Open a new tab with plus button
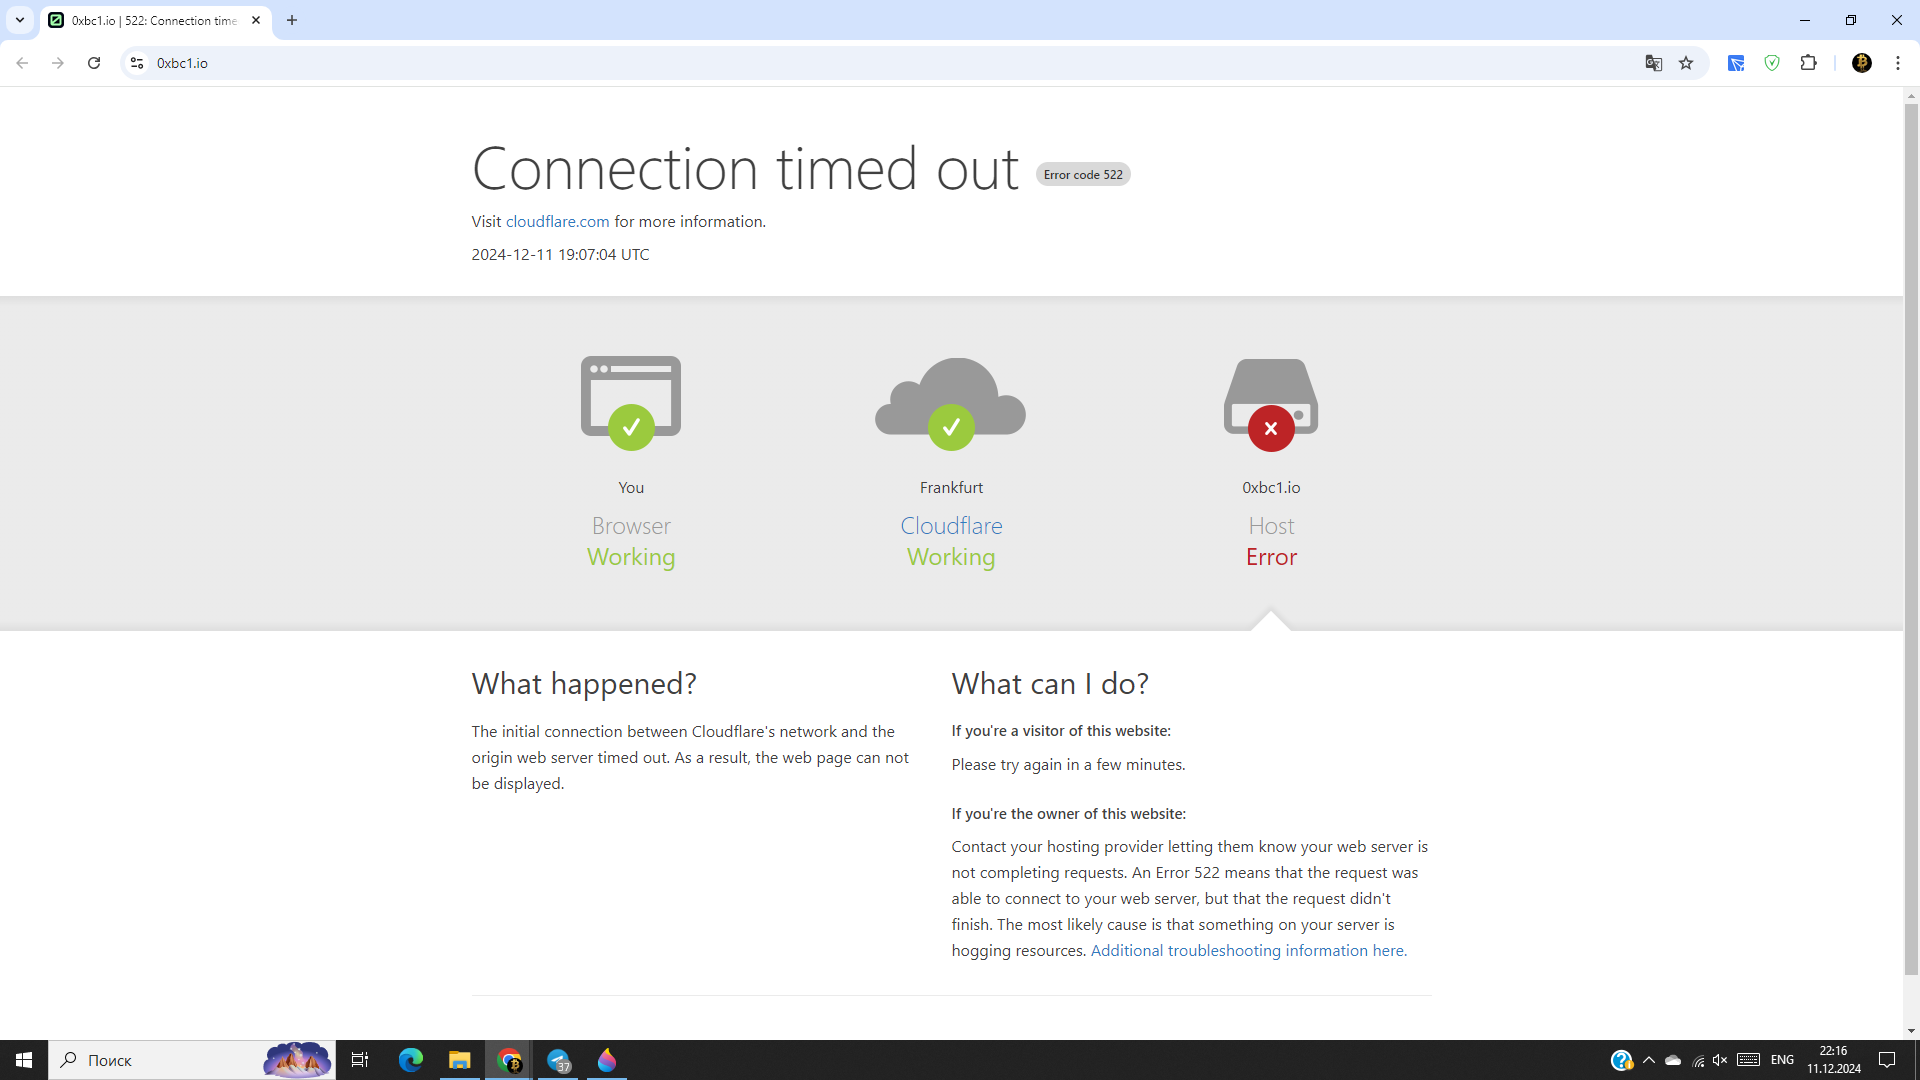 click(x=292, y=20)
